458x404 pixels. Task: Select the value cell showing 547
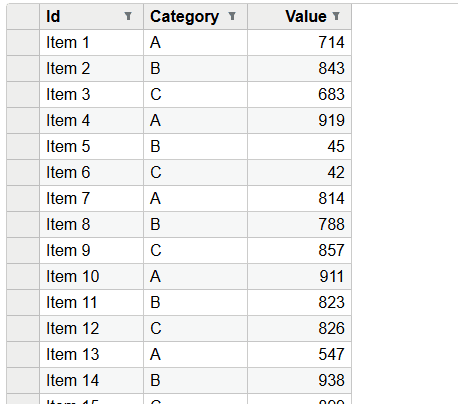click(300, 354)
